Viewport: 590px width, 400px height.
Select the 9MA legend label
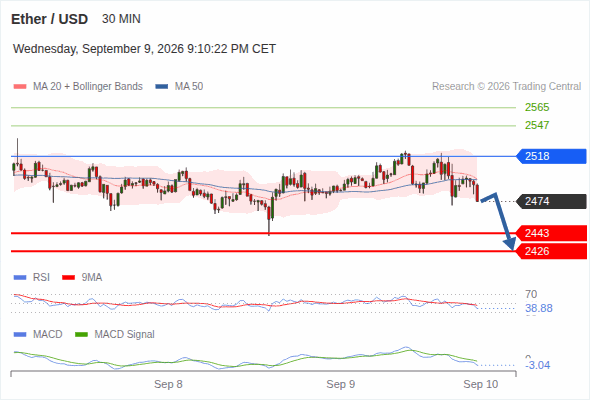92,278
